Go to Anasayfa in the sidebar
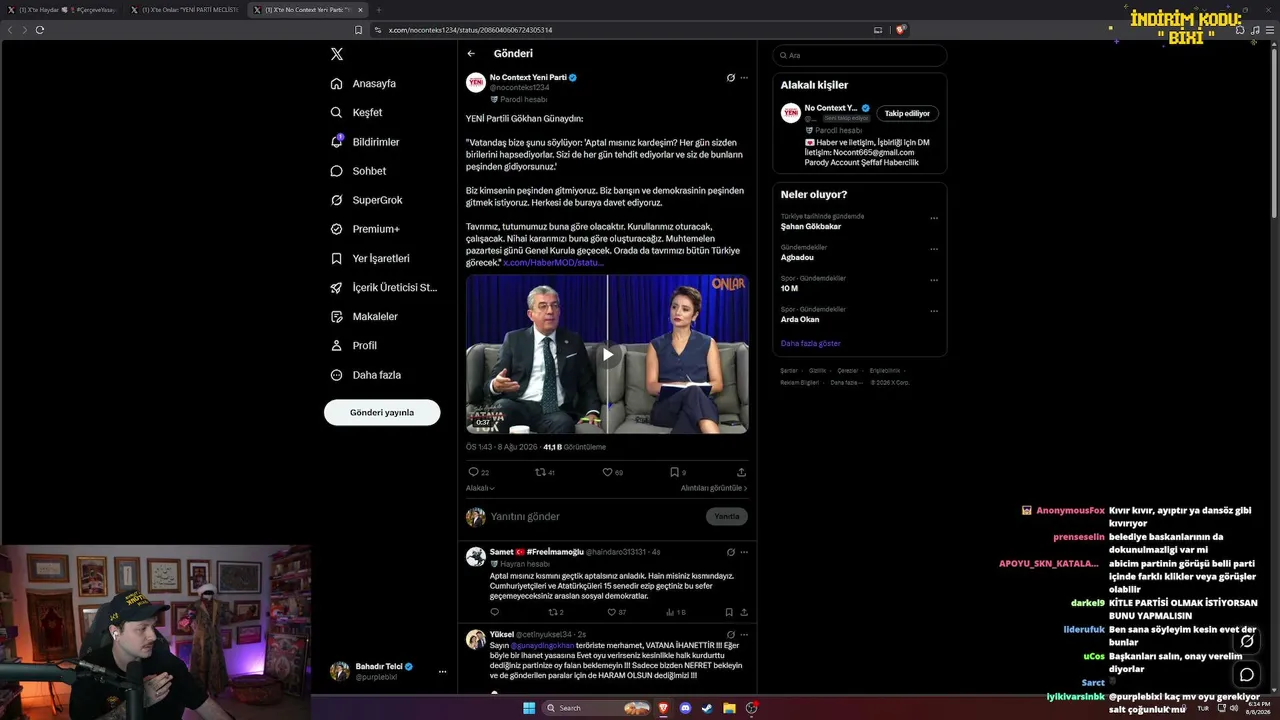This screenshot has width=1280, height=720. 364,84
